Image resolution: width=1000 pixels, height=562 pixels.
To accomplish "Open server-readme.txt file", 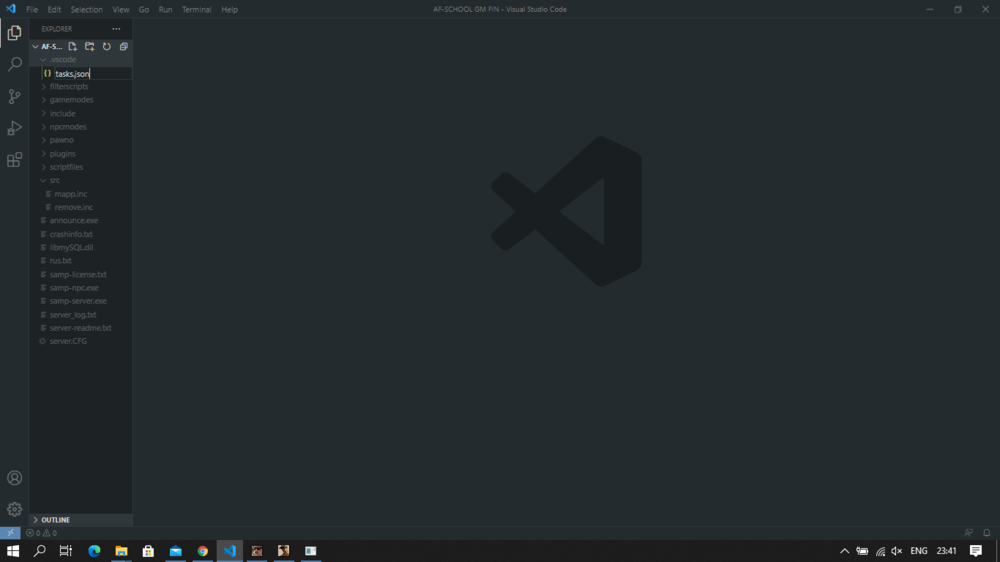I will [81, 328].
